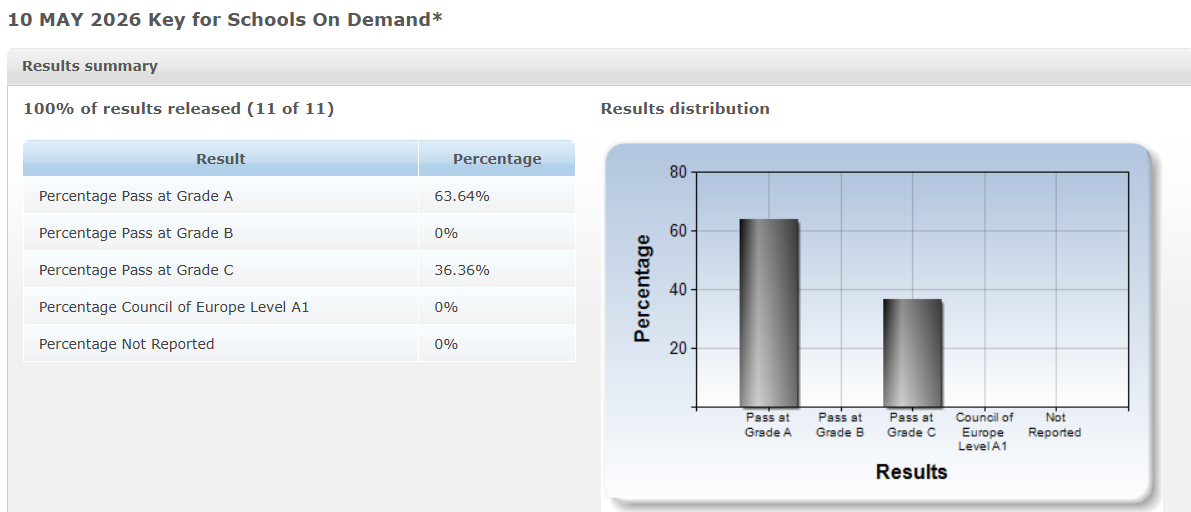Viewport: 1191px width, 512px height.
Task: Click the Percentage Pass at Grade B row
Action: coord(299,233)
